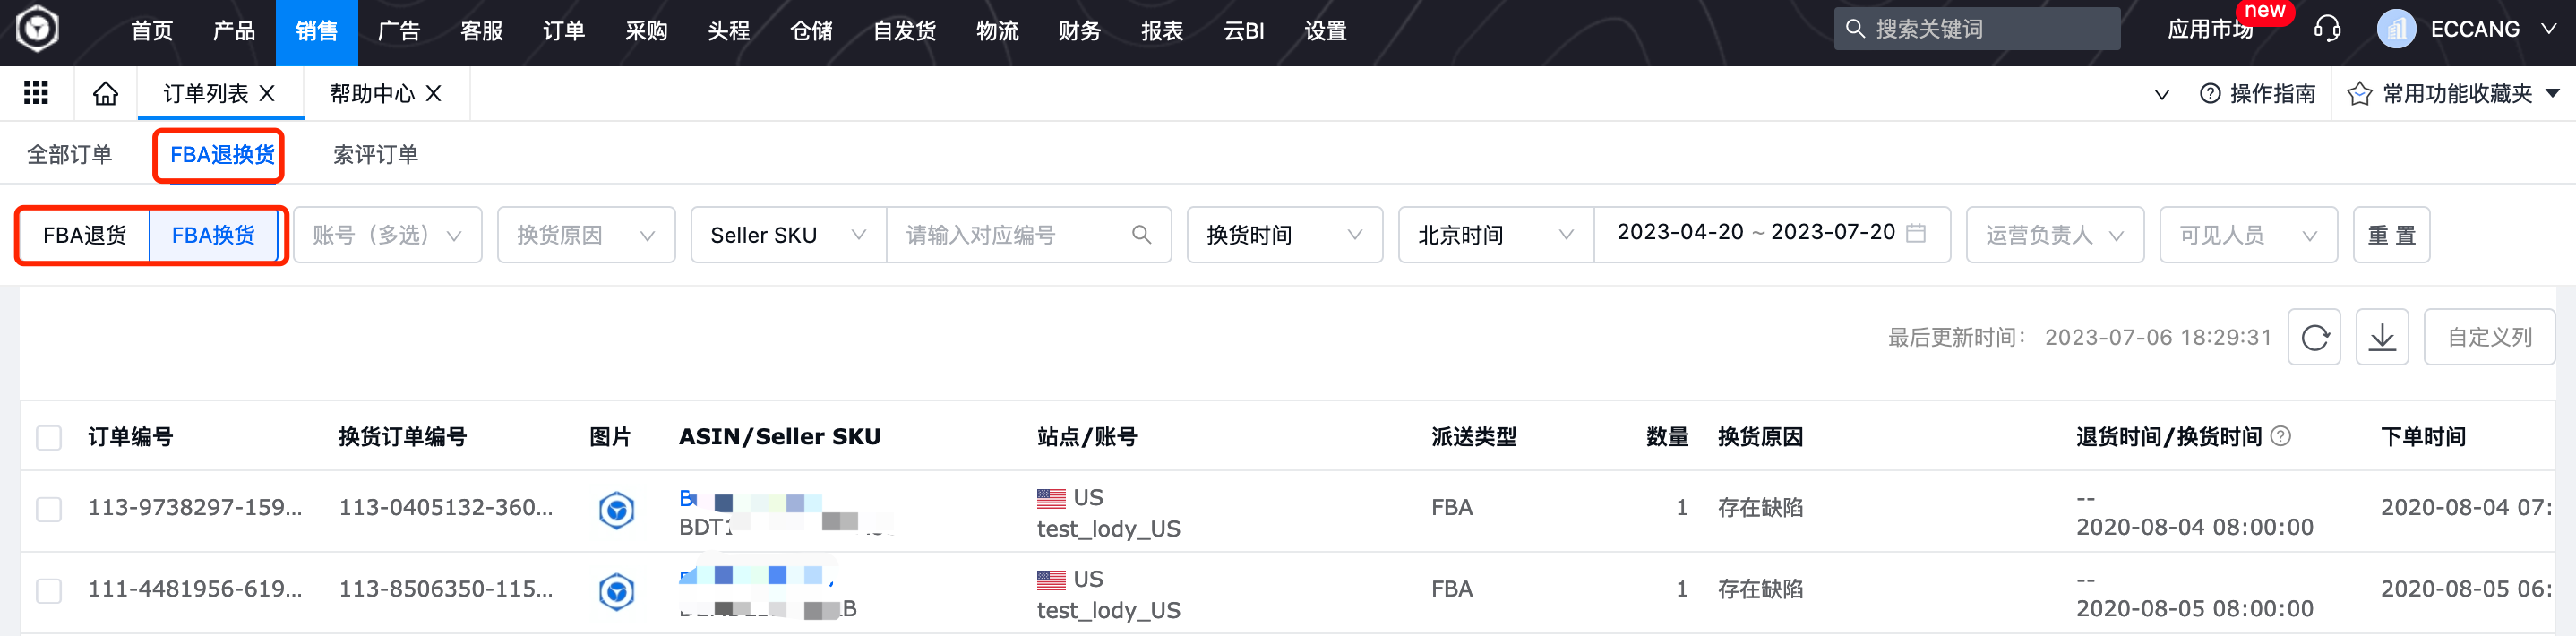Screen dimensions: 2576x636
Task: Click the home icon next to the tabs
Action: (105, 92)
